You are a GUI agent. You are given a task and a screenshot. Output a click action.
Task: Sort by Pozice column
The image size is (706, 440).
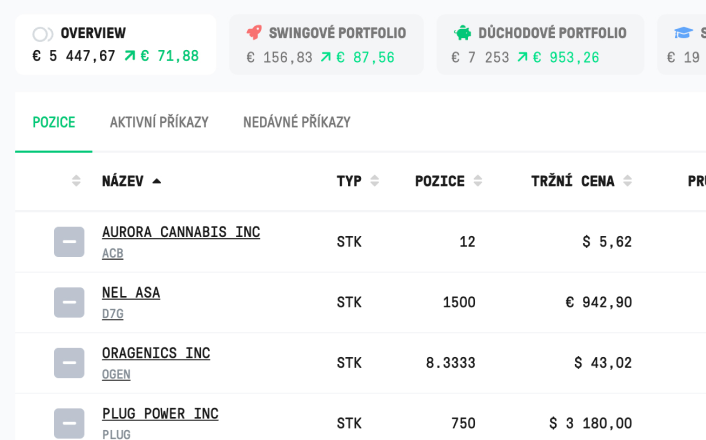(448, 181)
